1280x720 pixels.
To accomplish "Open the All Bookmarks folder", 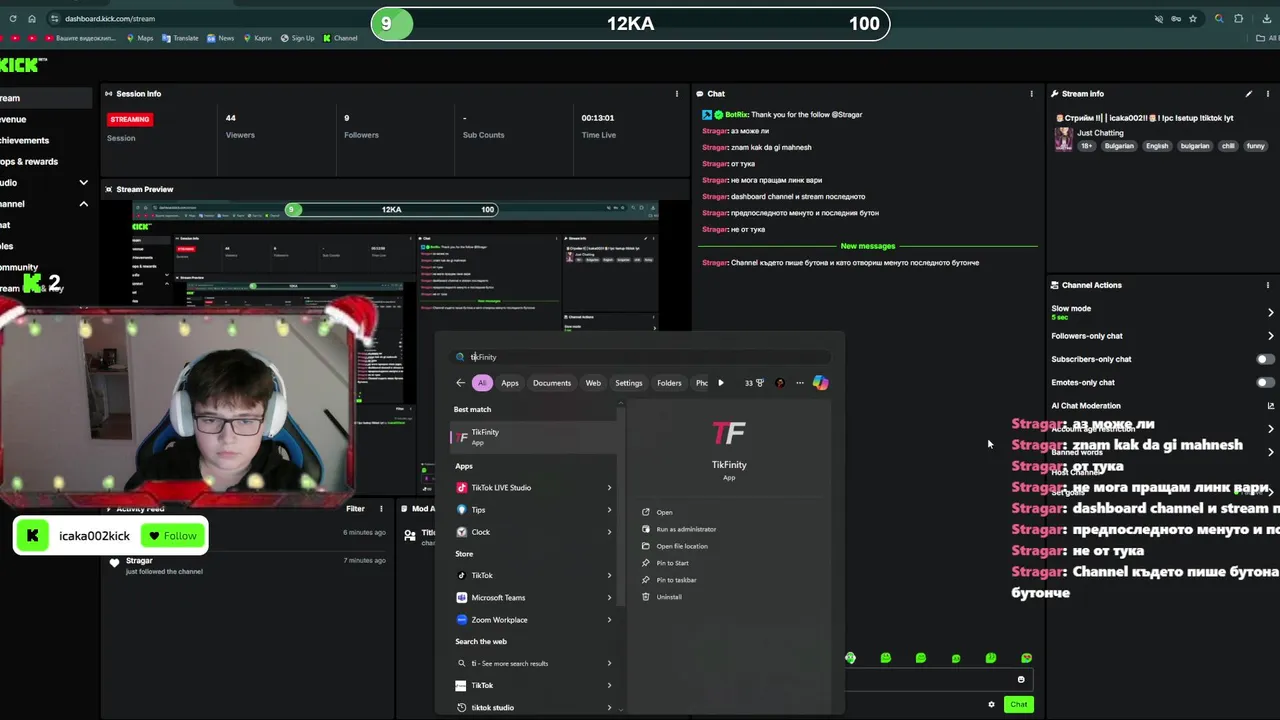I will [1266, 38].
